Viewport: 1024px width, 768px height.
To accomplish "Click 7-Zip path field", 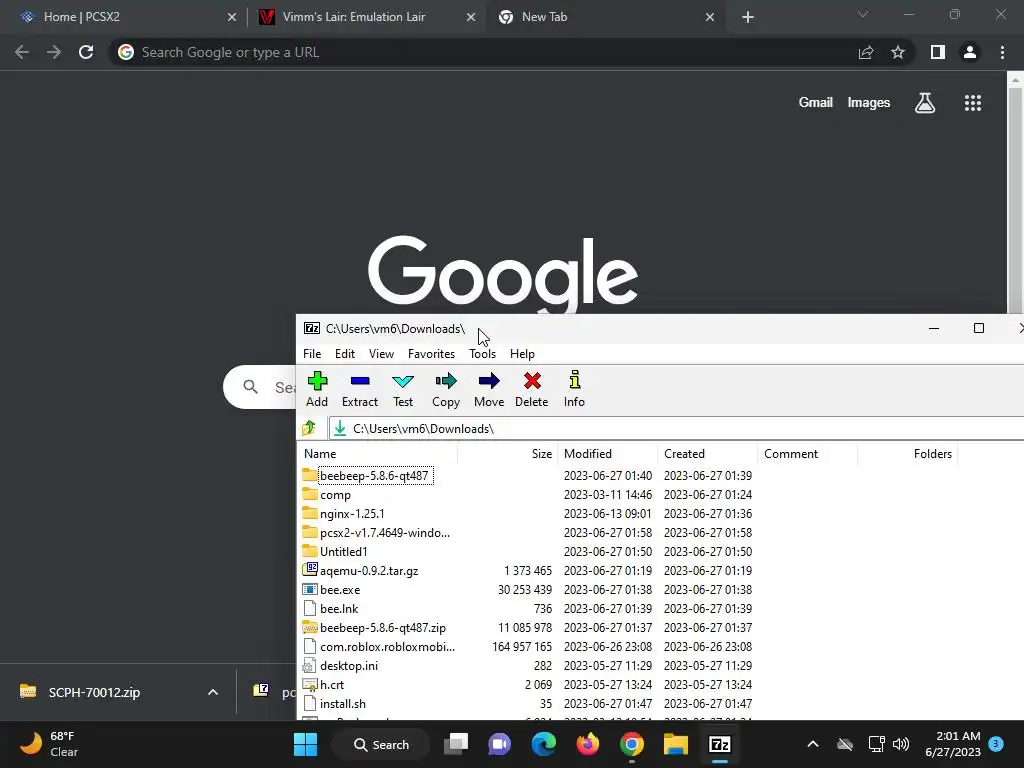I will click(x=677, y=428).
